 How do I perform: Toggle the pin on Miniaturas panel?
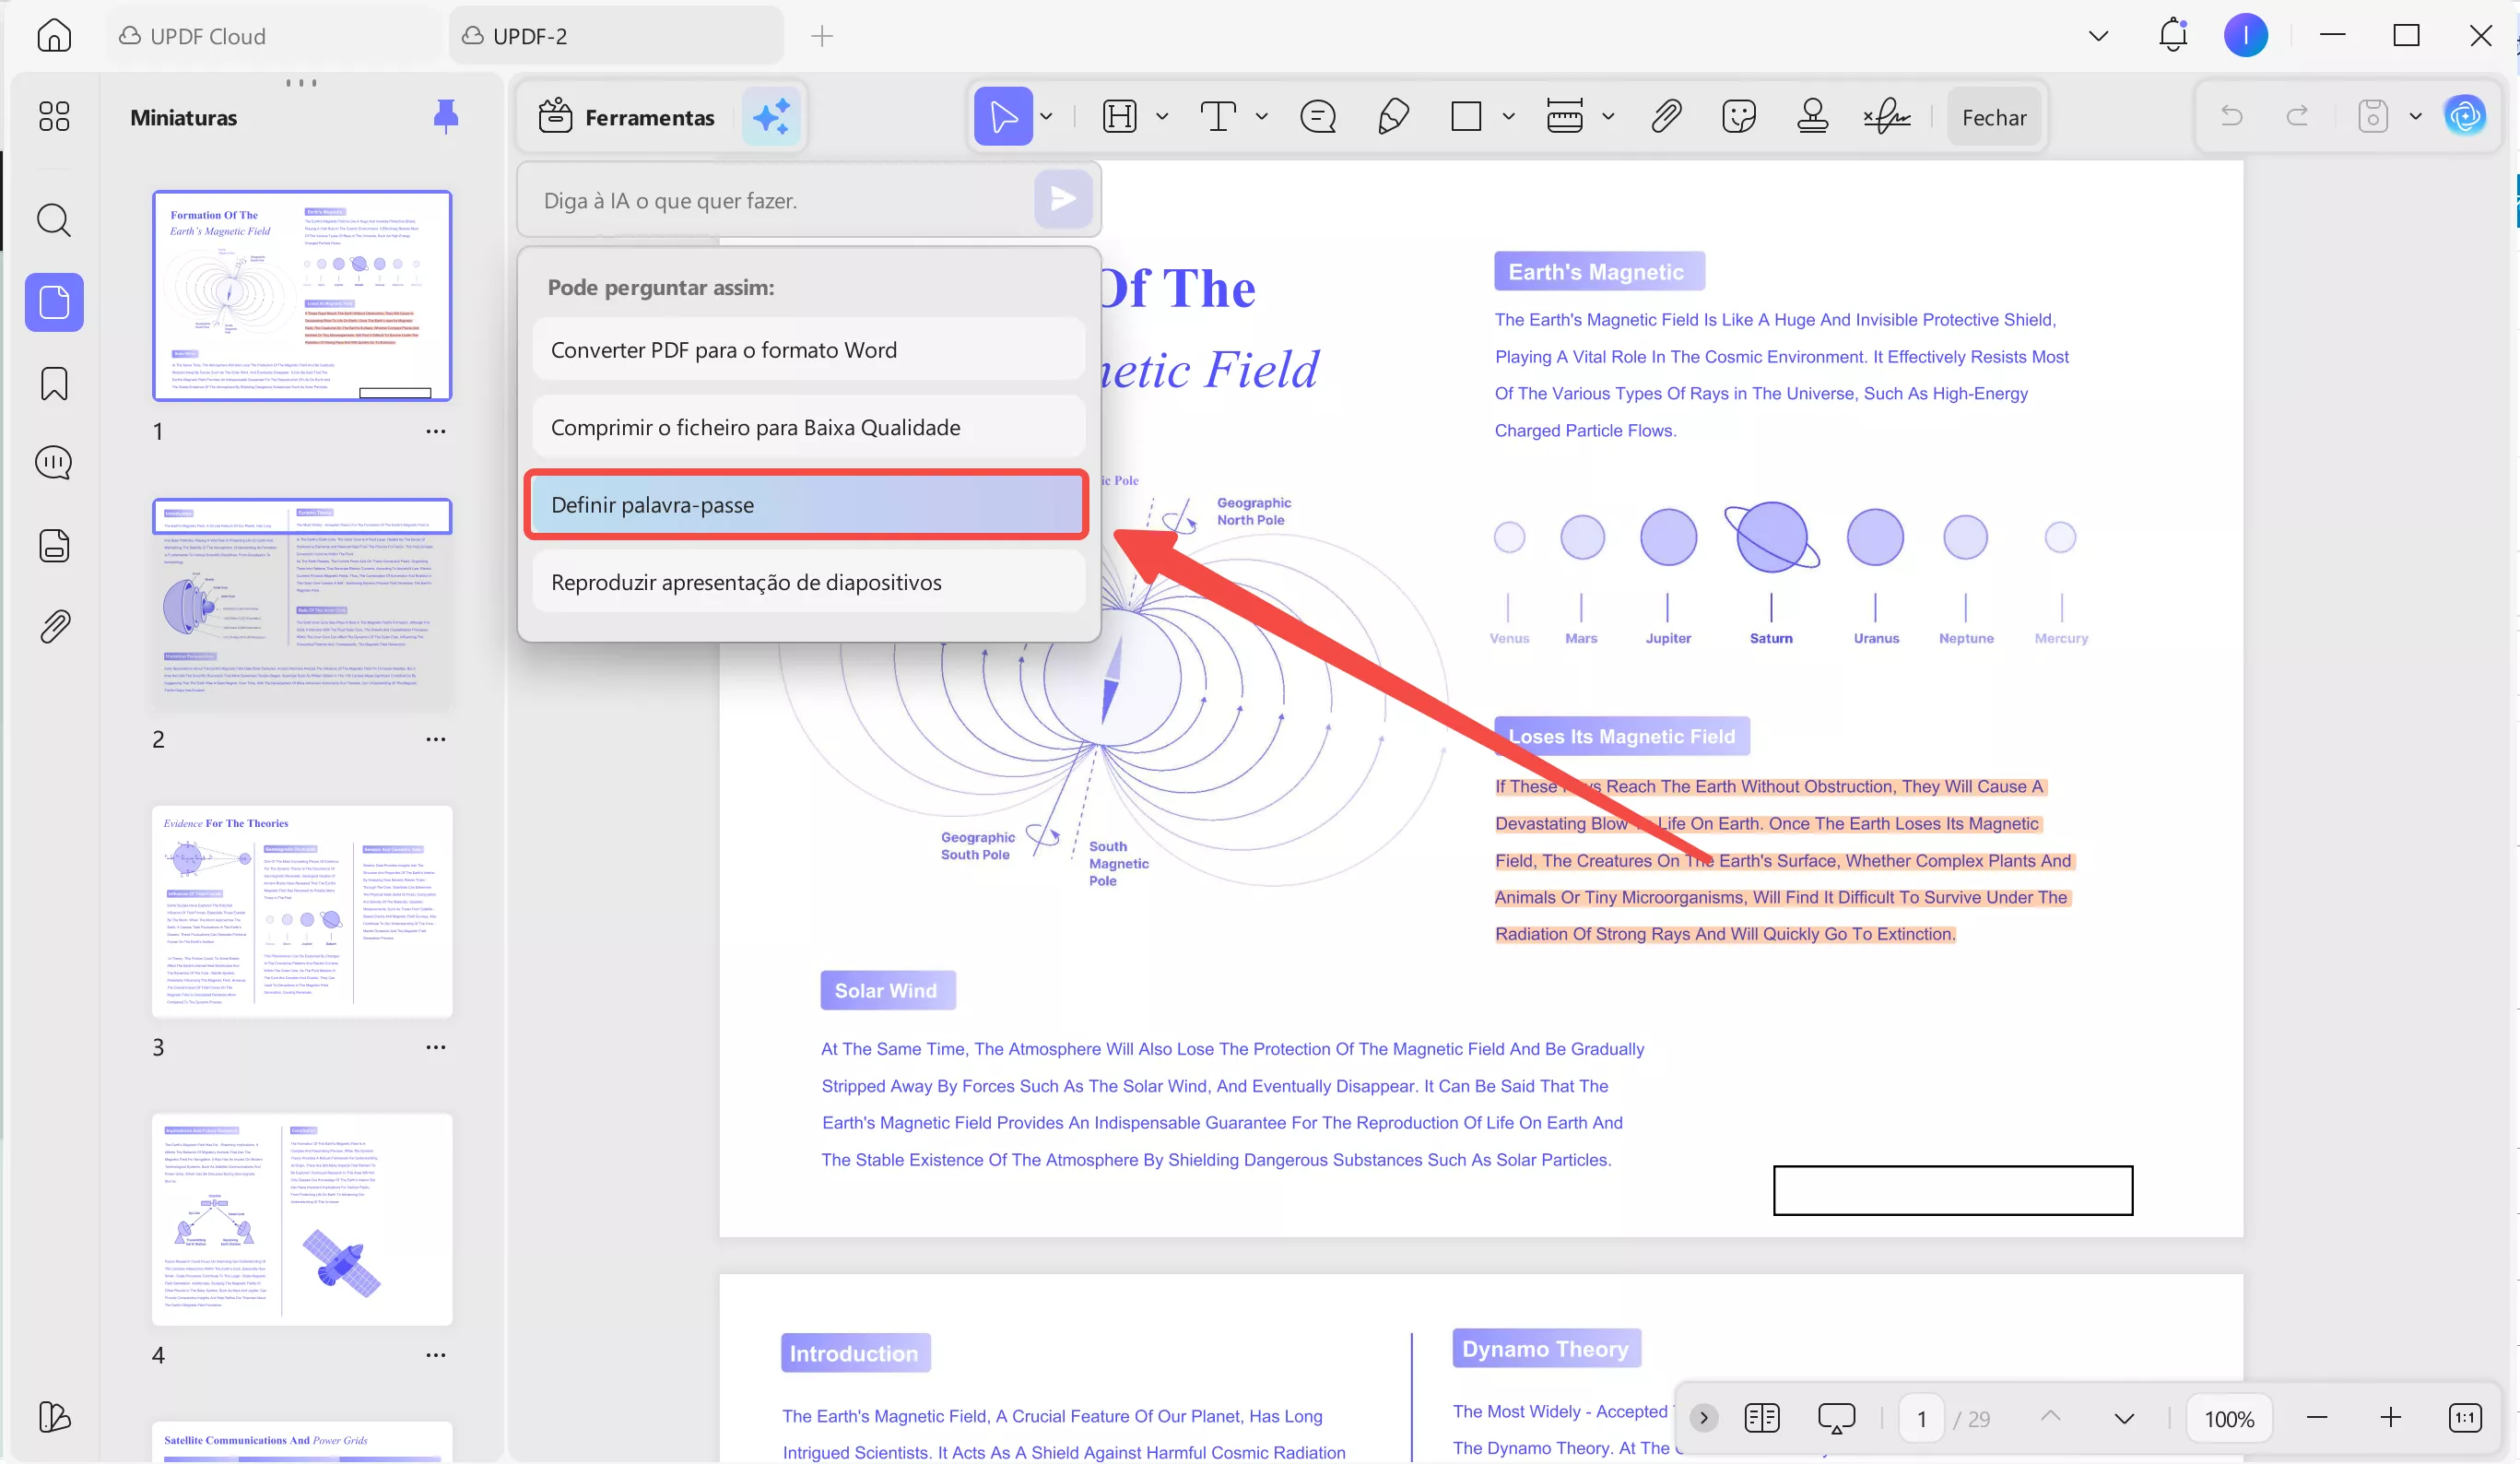[x=446, y=117]
